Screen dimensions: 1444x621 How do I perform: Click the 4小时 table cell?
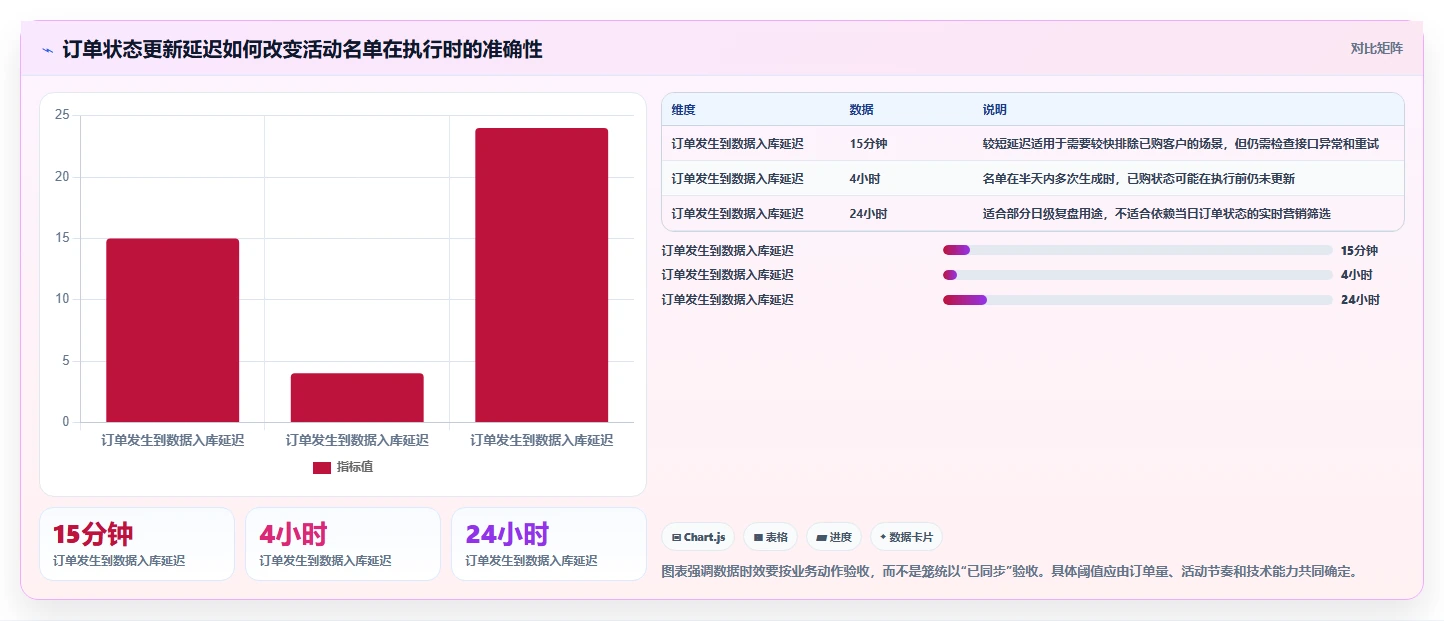point(865,179)
